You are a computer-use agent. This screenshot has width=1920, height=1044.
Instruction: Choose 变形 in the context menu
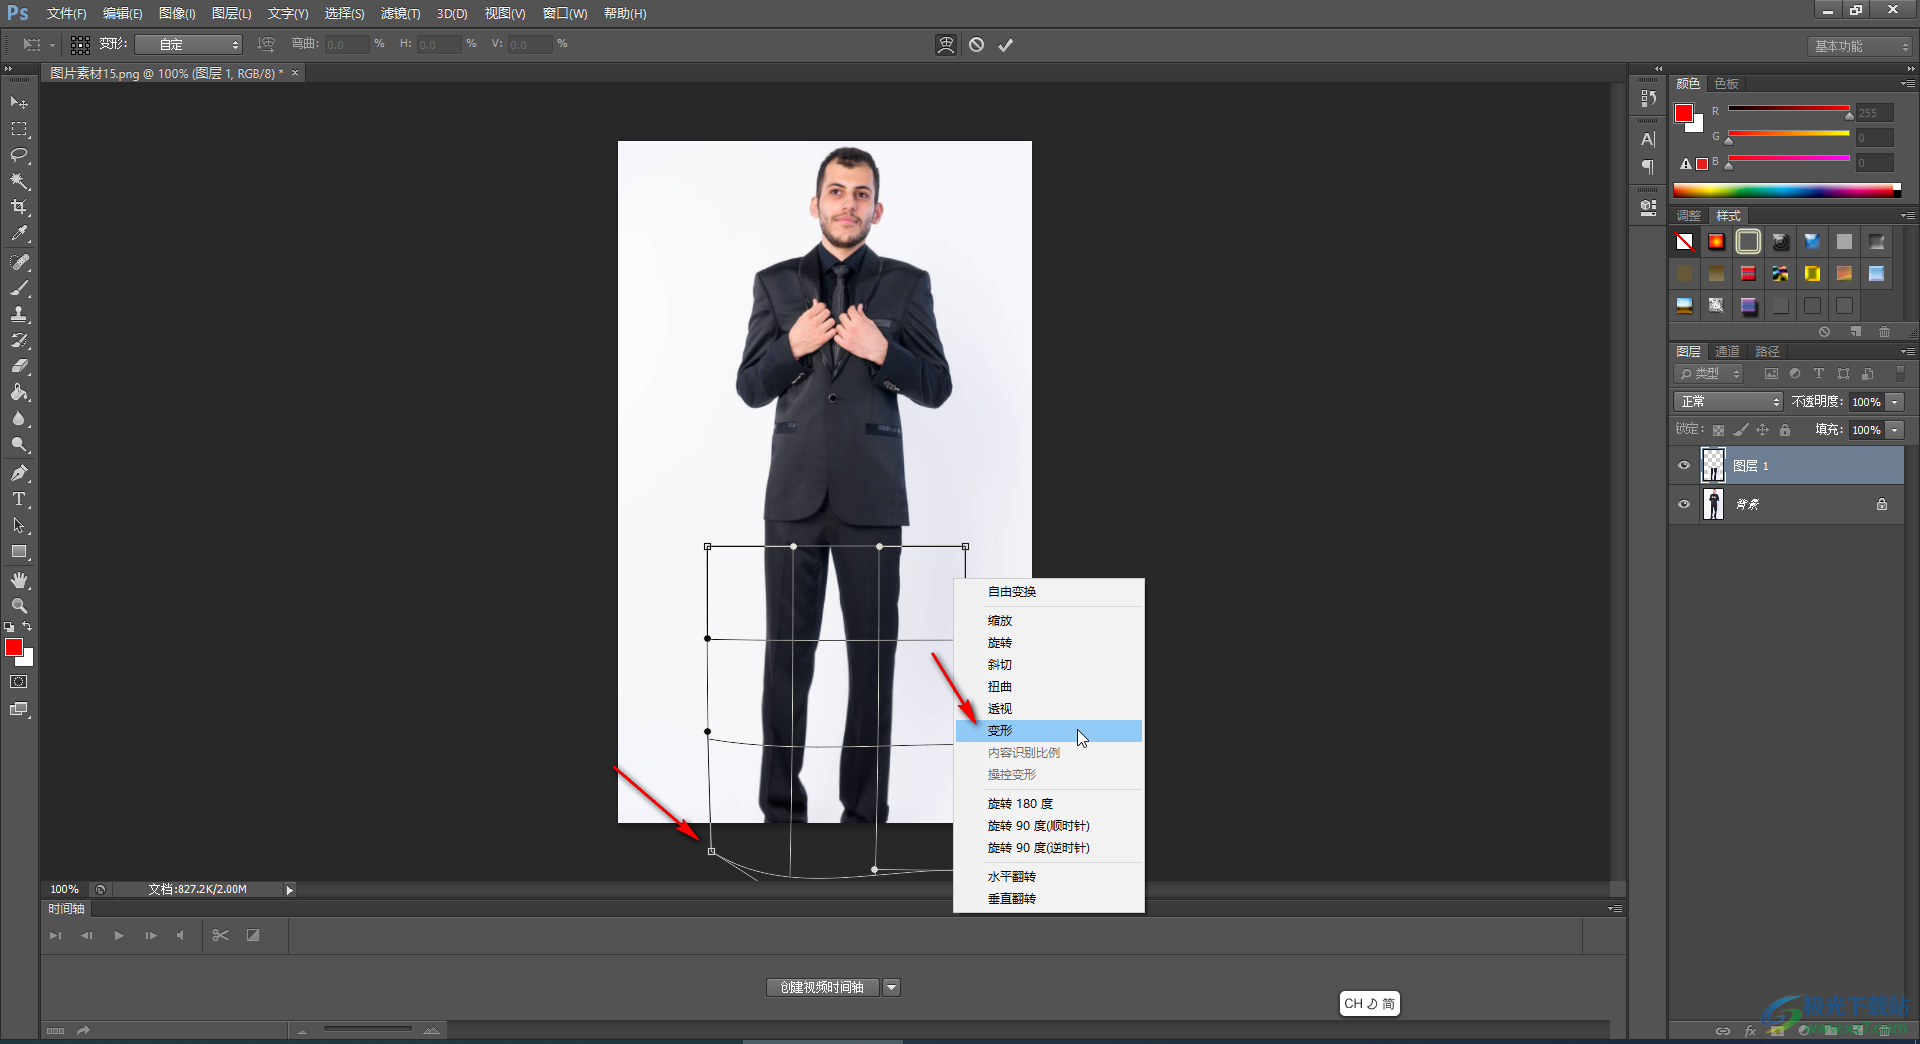[1048, 731]
